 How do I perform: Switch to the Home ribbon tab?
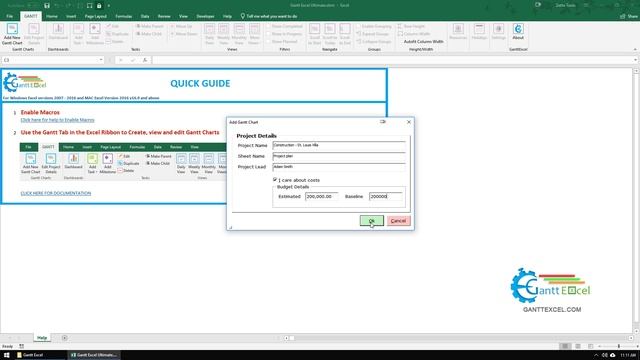click(x=52, y=16)
